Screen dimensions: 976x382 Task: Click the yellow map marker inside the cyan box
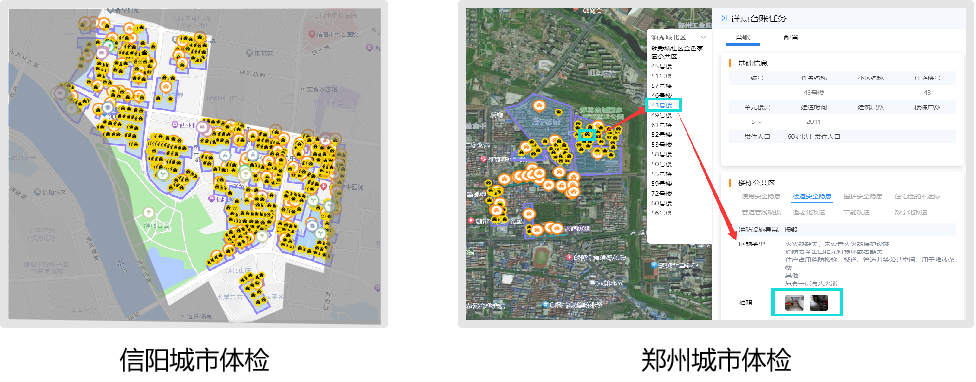586,134
